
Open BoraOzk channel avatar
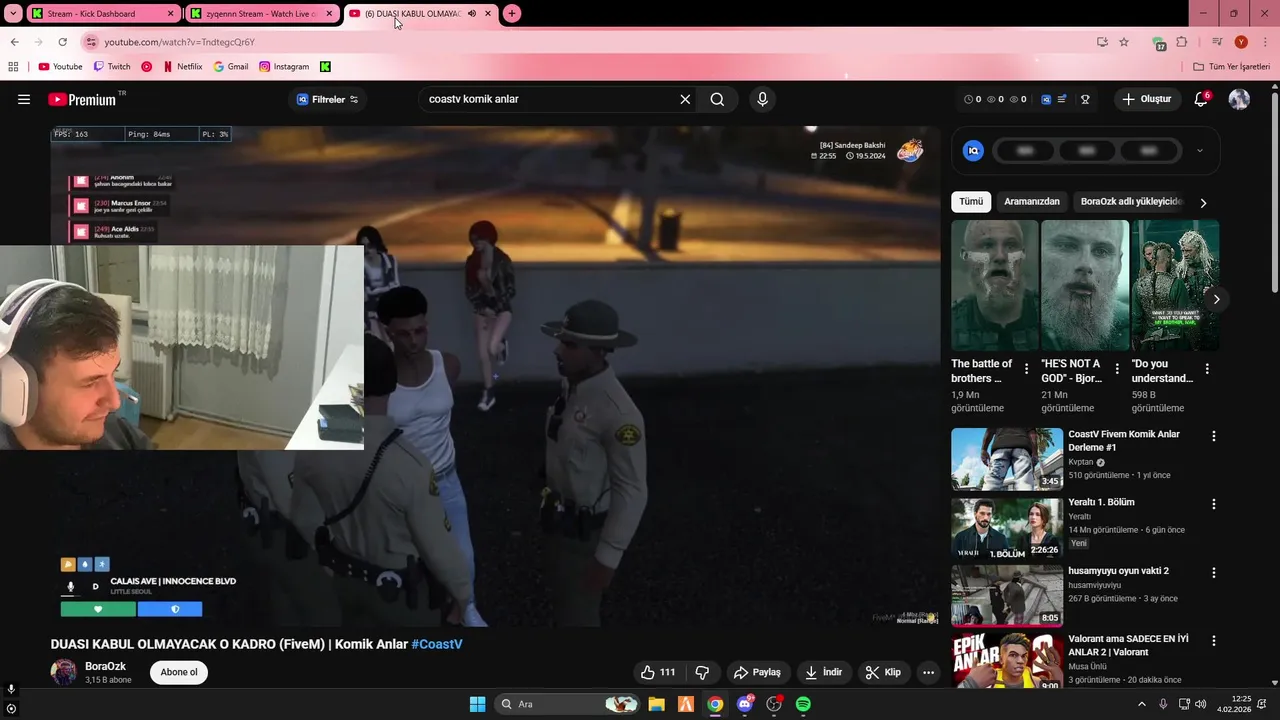(x=64, y=672)
